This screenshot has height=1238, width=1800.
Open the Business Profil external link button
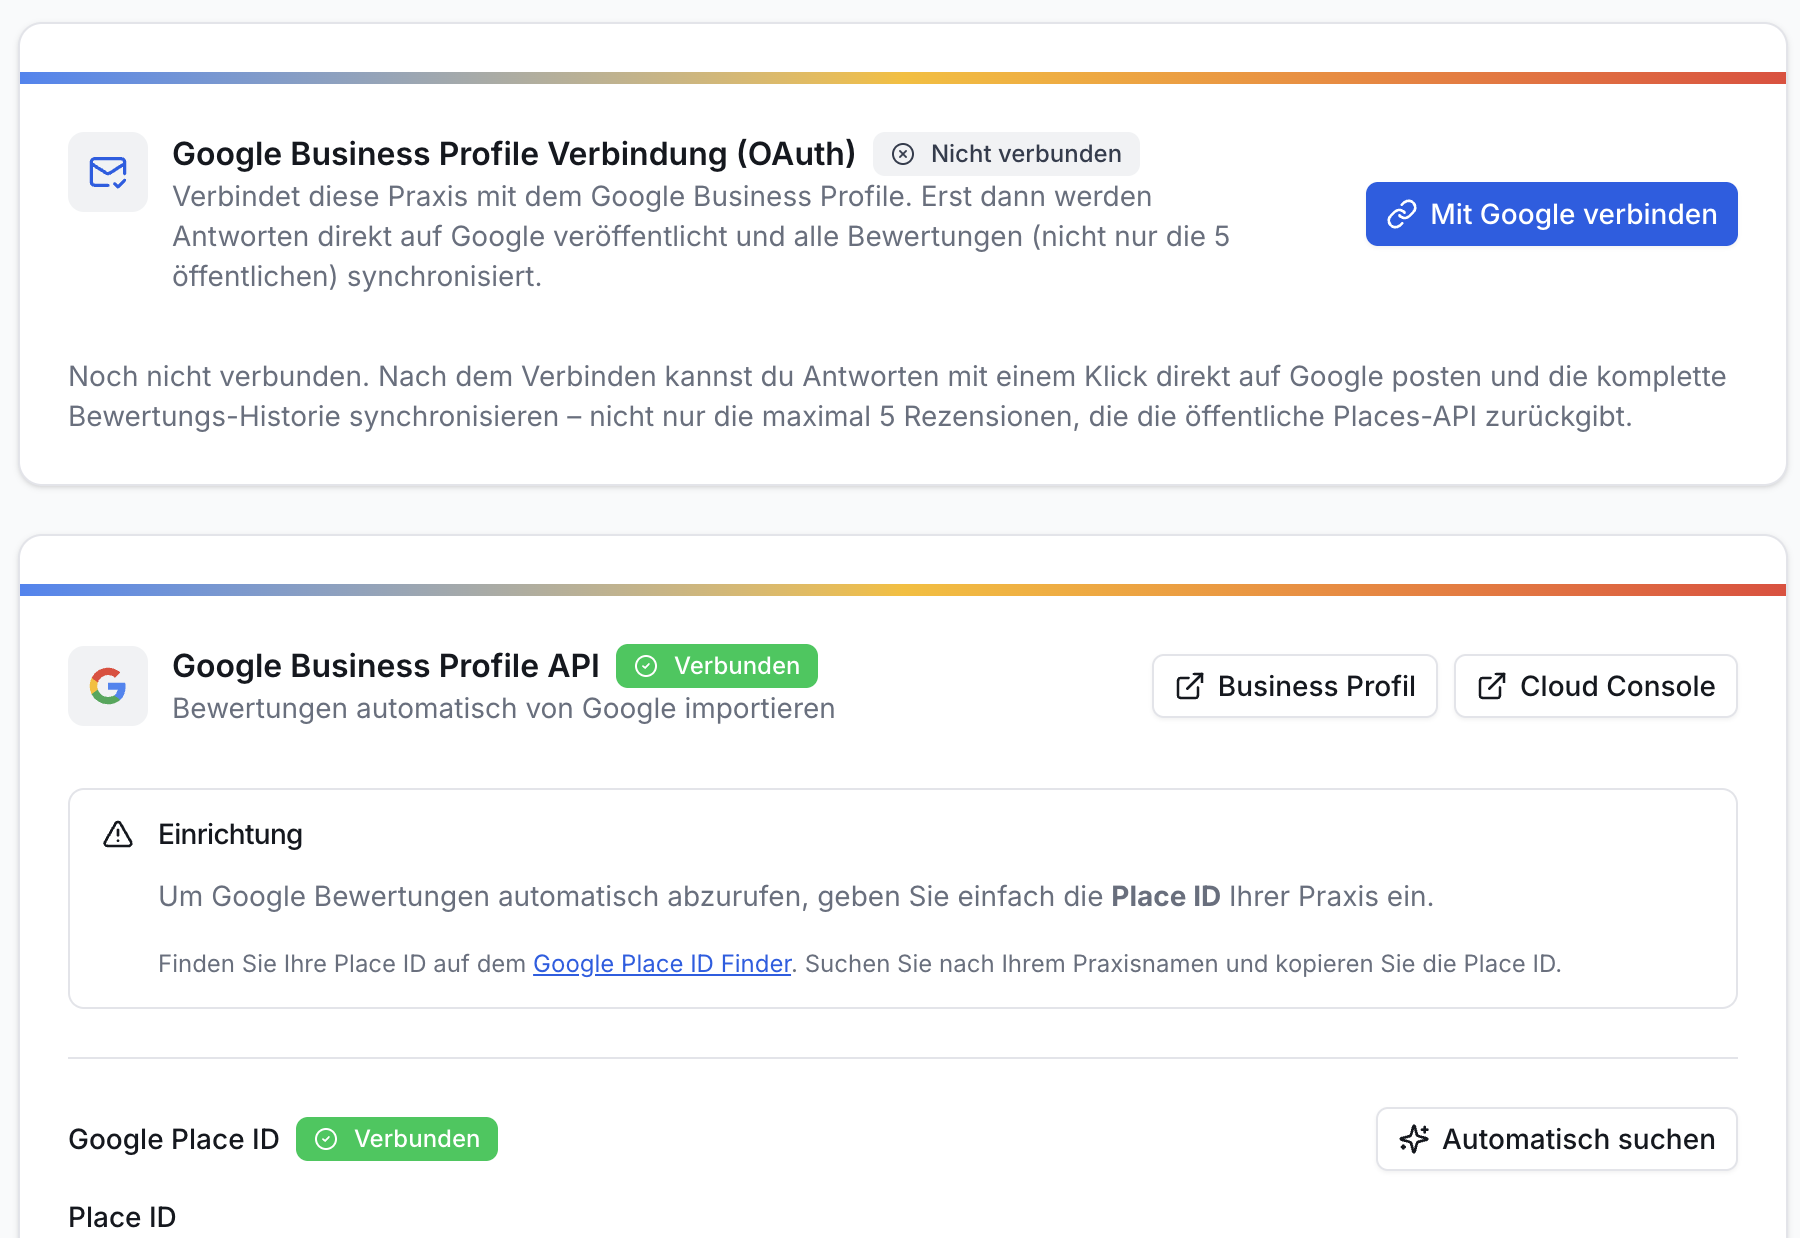coord(1294,686)
